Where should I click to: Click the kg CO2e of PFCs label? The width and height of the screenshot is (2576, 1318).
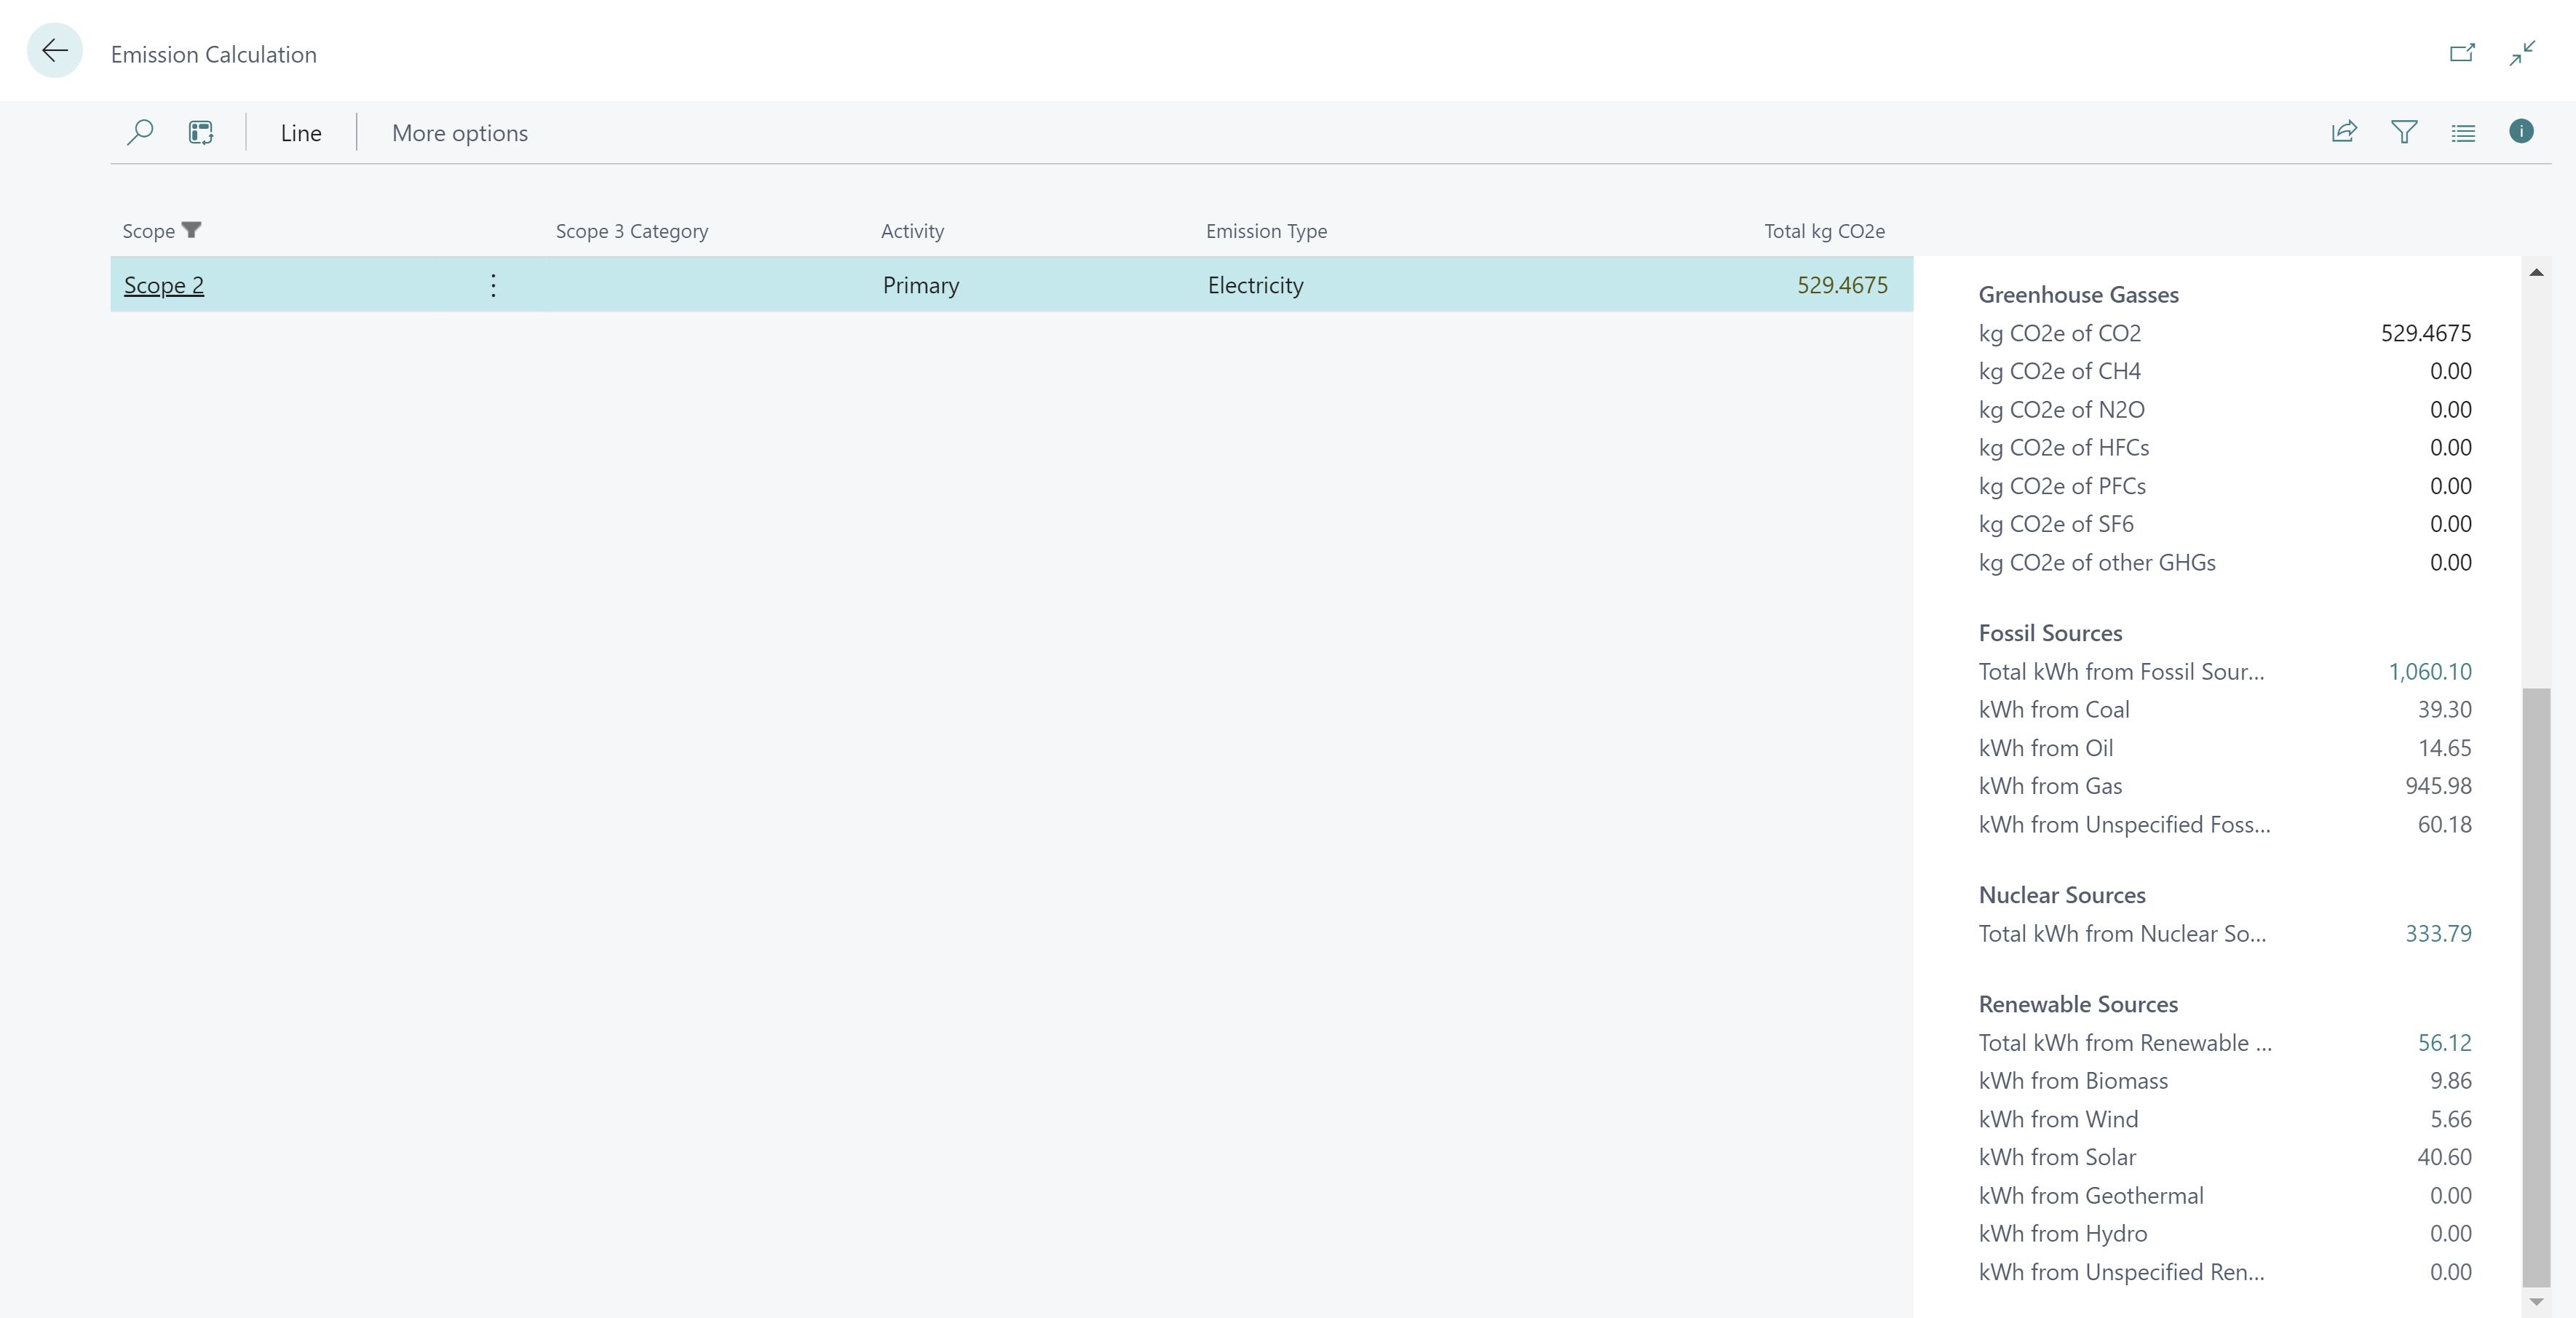pyautogui.click(x=2062, y=486)
